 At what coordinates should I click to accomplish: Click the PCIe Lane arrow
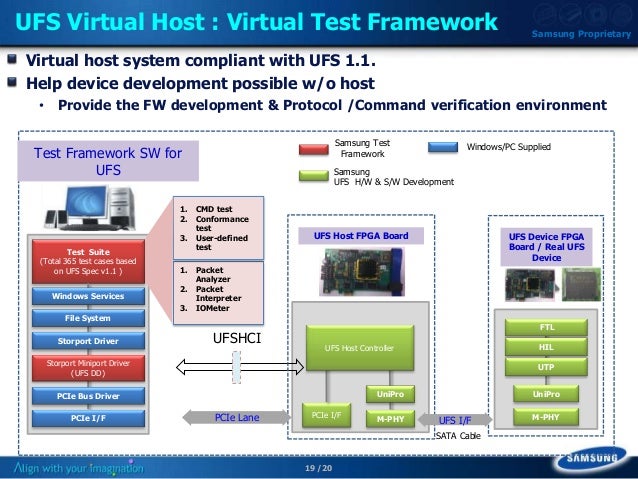237,418
